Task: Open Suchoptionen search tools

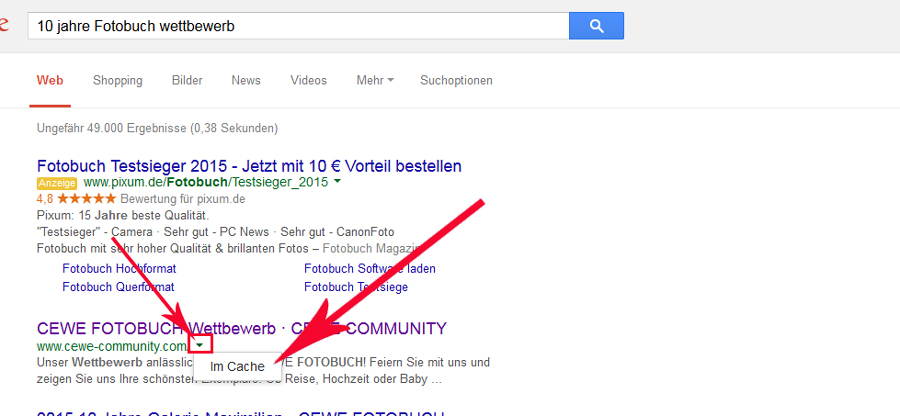Action: tap(456, 80)
